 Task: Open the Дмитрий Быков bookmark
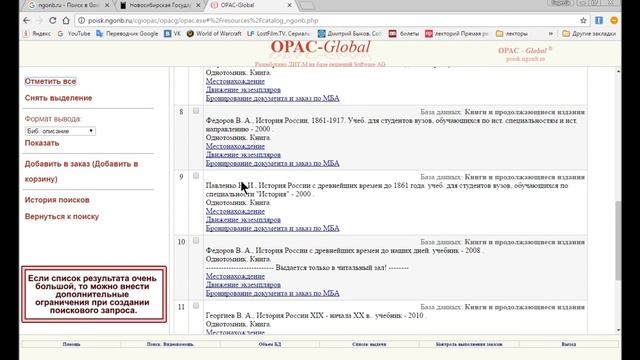[x=349, y=33]
